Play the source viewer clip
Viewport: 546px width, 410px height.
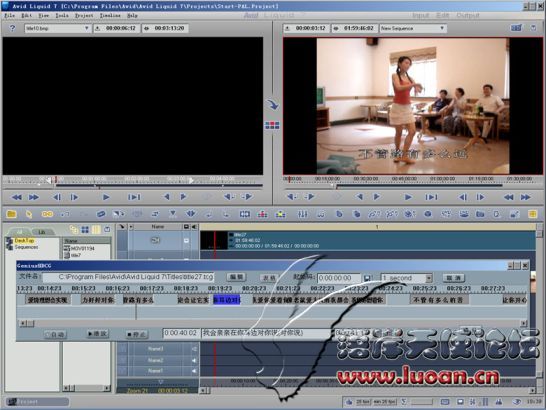[106, 197]
